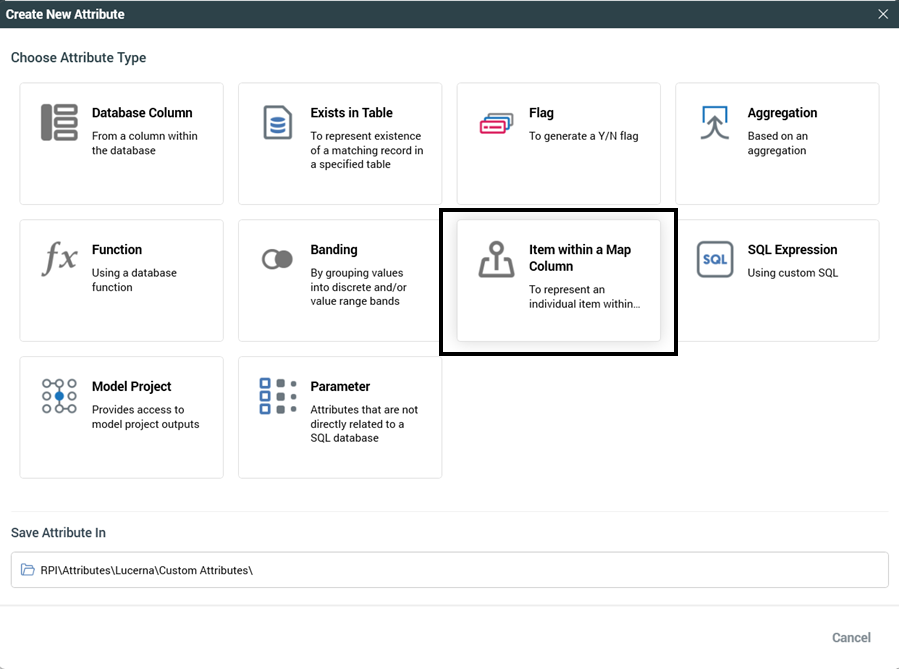
Task: Select the Banding overlapping circles icon
Action: click(277, 259)
